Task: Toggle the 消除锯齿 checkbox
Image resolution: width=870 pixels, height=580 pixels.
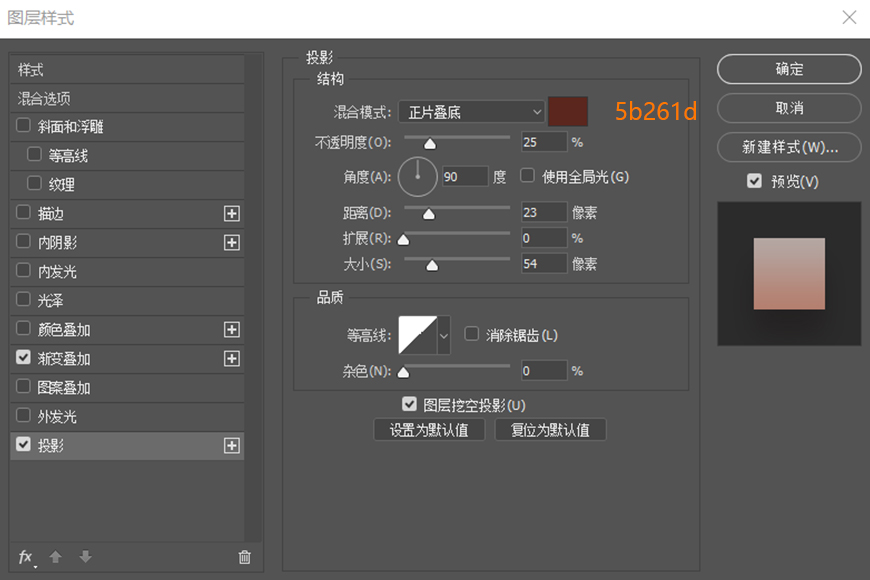Action: (x=471, y=334)
